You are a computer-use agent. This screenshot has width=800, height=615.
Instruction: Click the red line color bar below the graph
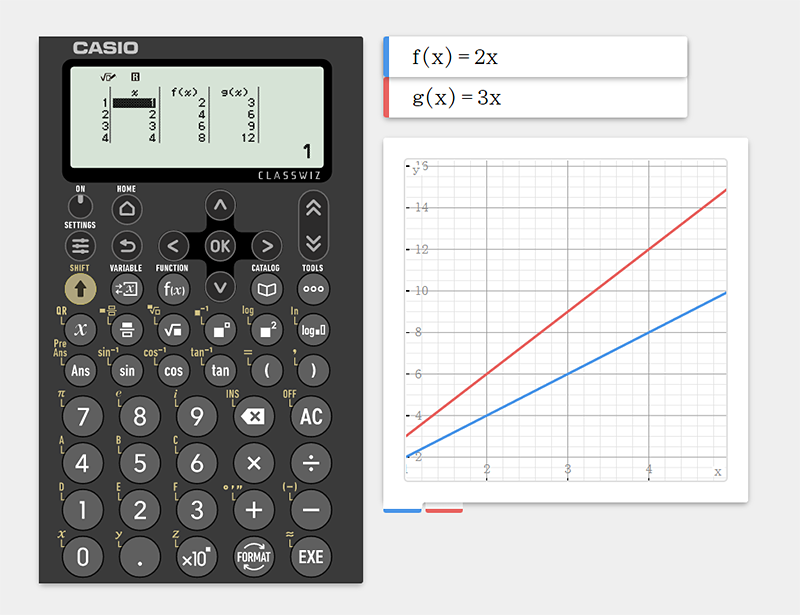444,509
